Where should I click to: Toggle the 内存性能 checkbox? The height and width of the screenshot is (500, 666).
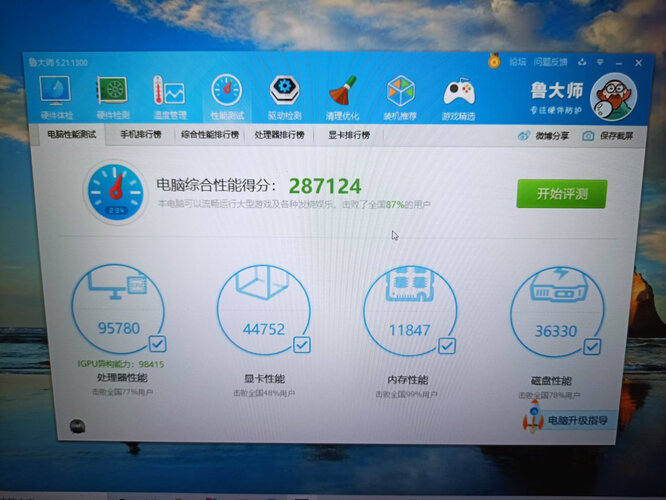coord(447,346)
